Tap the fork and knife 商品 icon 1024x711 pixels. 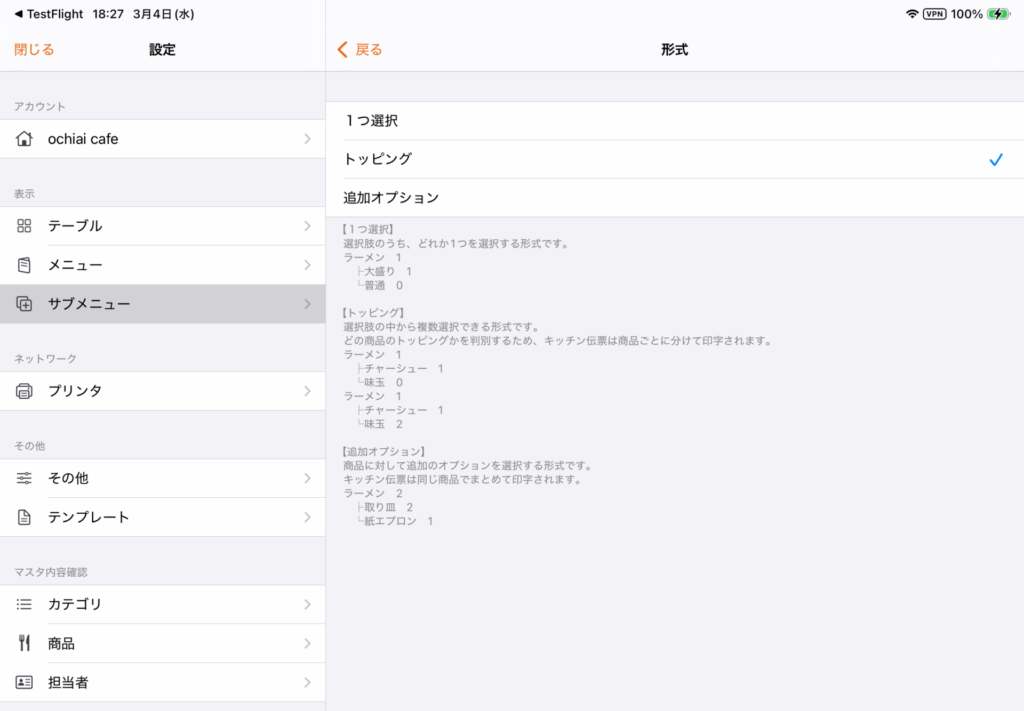click(25, 643)
